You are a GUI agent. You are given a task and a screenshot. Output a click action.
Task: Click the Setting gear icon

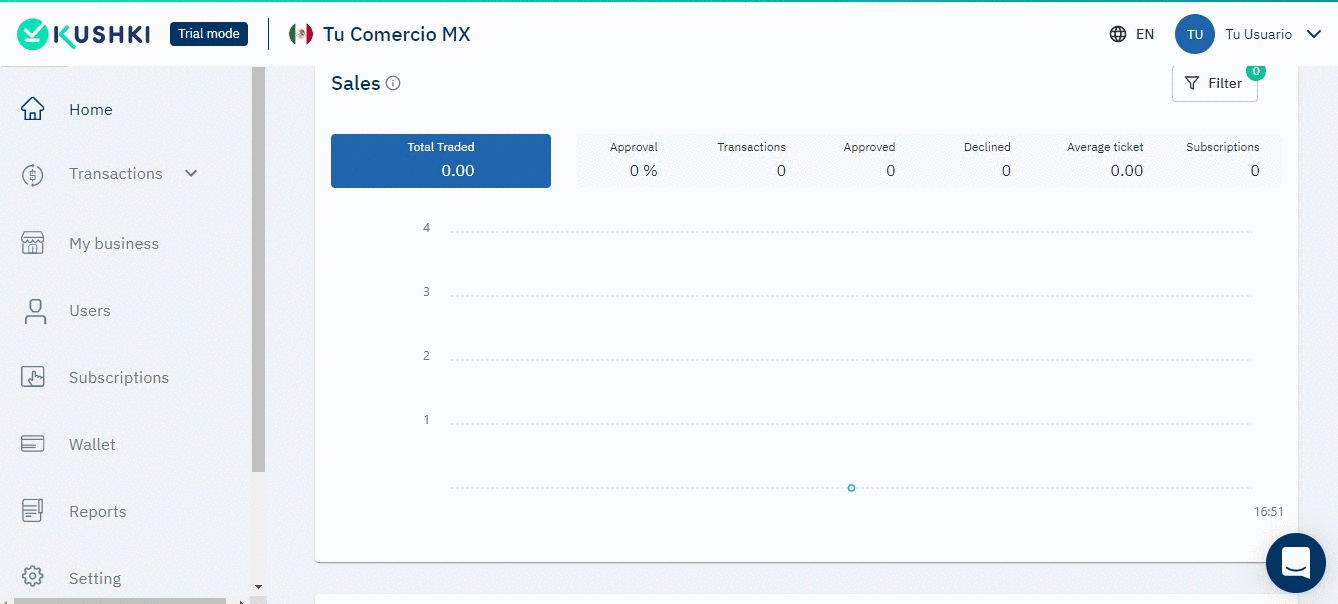coord(33,577)
